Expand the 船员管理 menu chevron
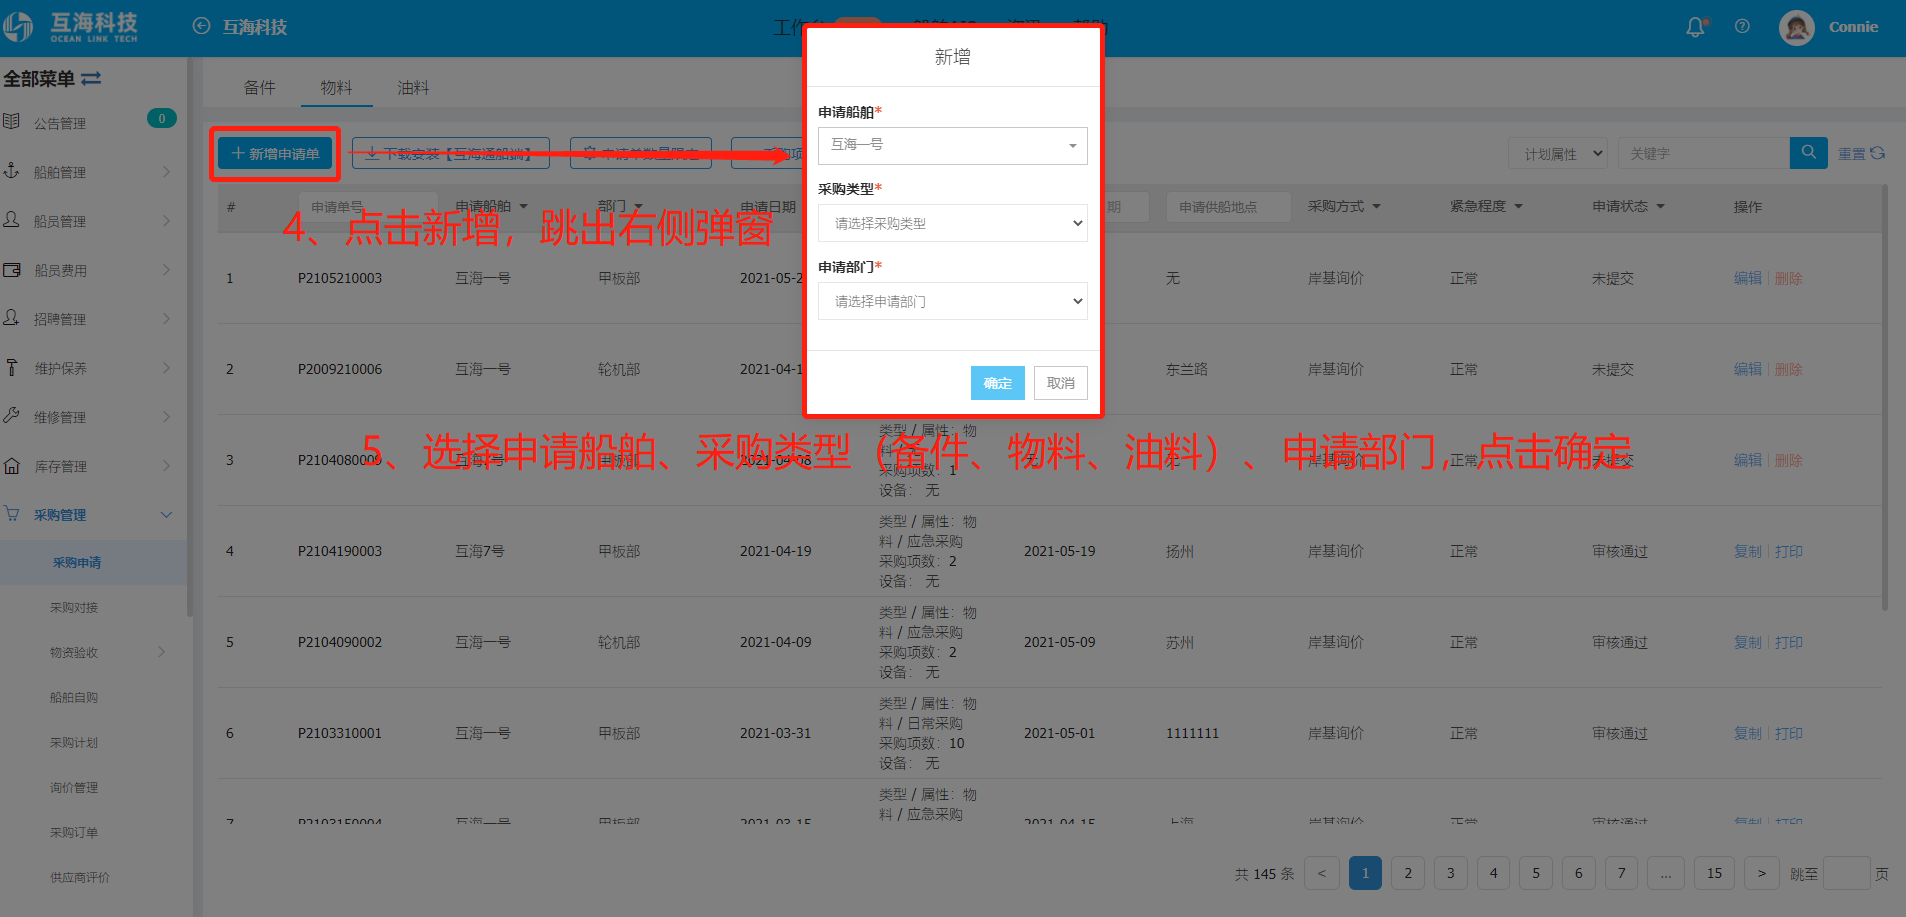 [166, 221]
